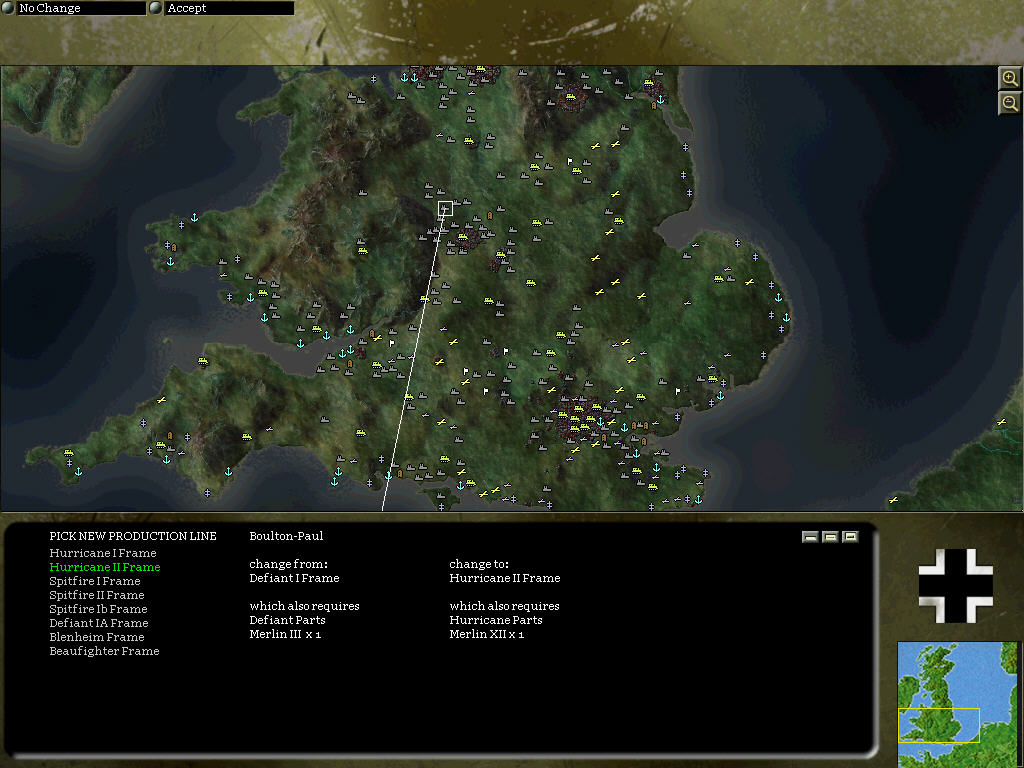Click the Luftwaffe cross emblem
The width and height of the screenshot is (1024, 768).
tap(956, 586)
